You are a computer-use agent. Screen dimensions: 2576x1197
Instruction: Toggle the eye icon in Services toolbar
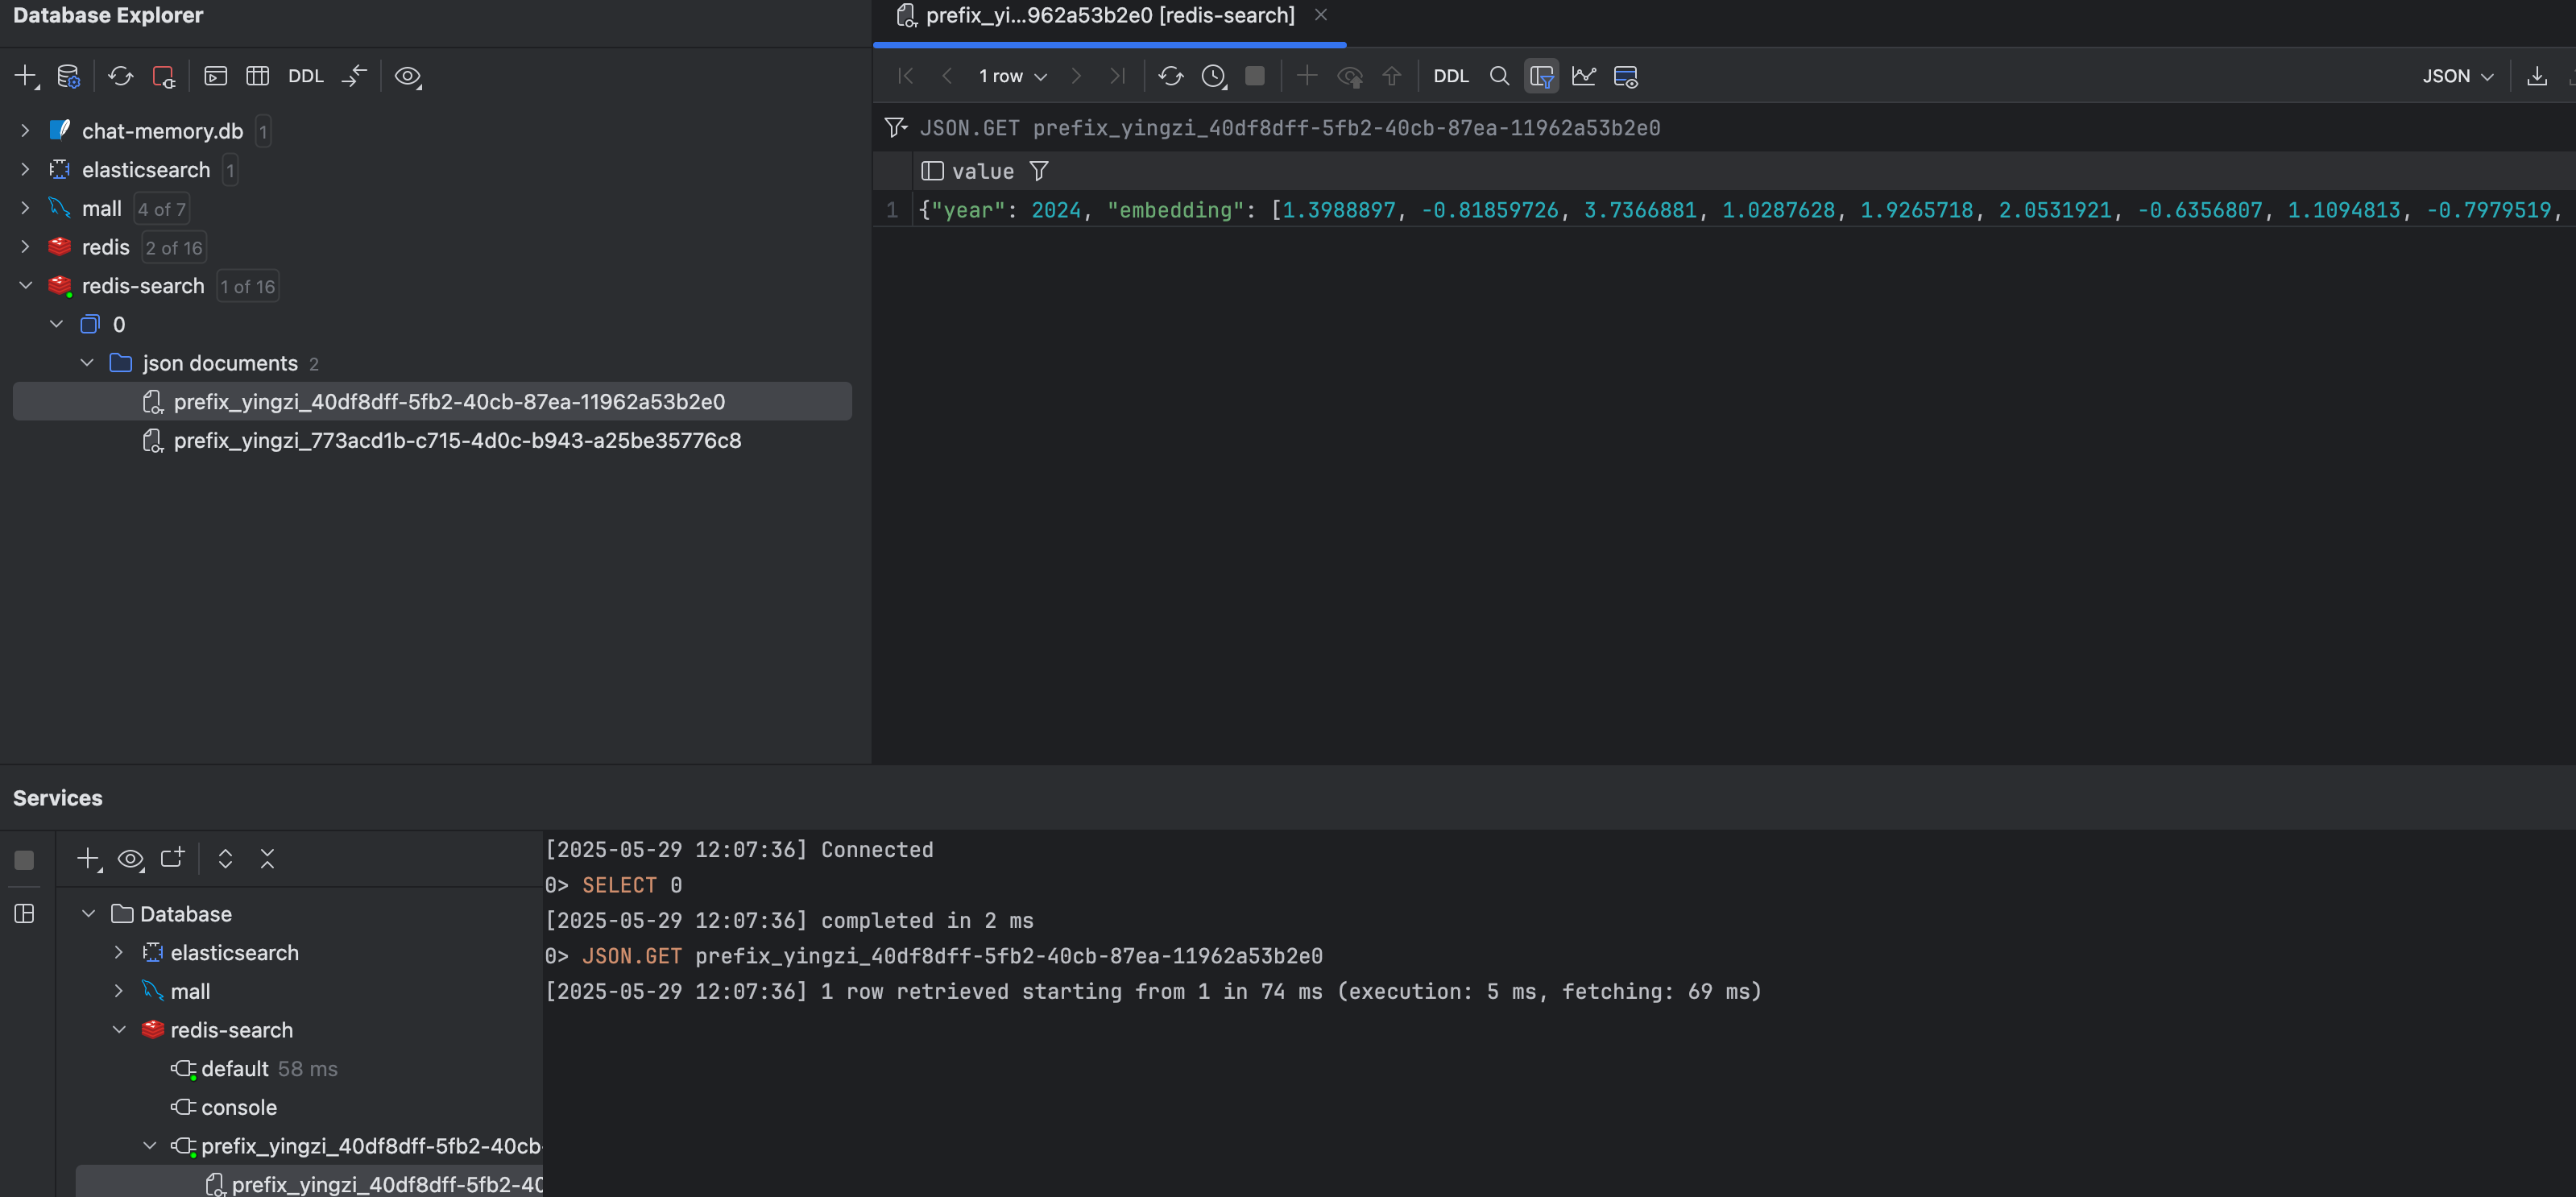point(130,859)
